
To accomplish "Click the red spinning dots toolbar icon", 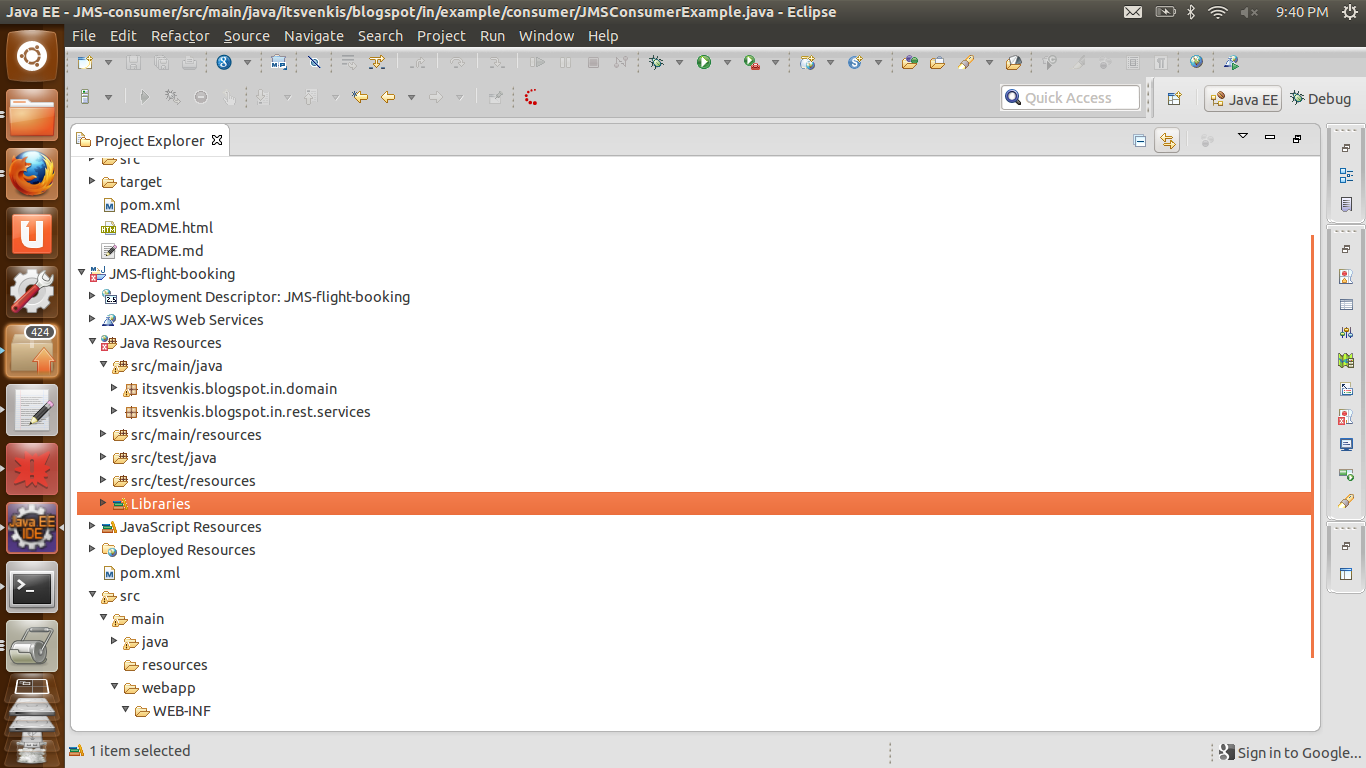I will pos(531,97).
